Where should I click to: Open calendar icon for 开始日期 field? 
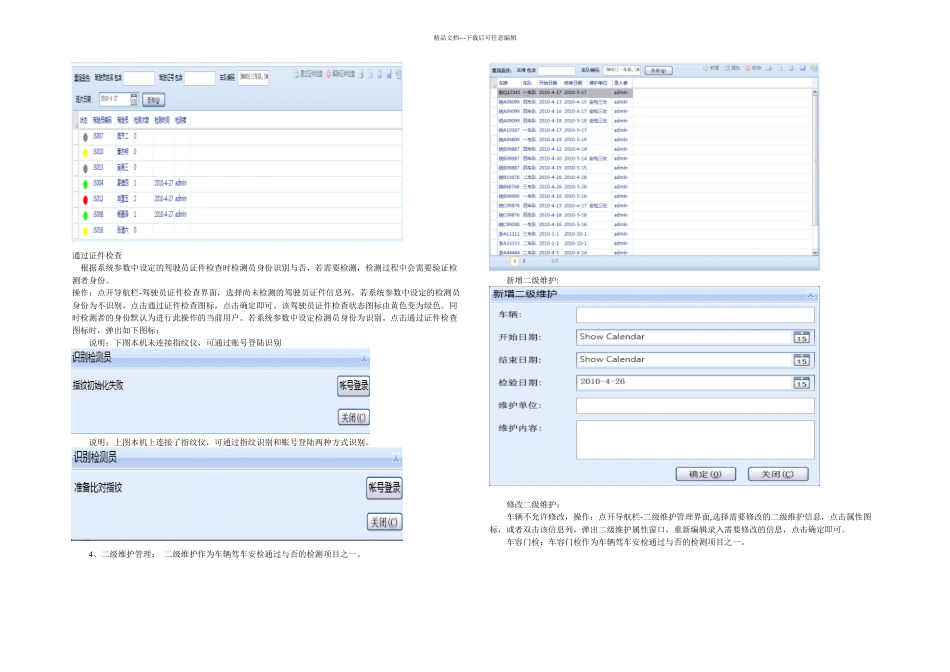pos(801,337)
